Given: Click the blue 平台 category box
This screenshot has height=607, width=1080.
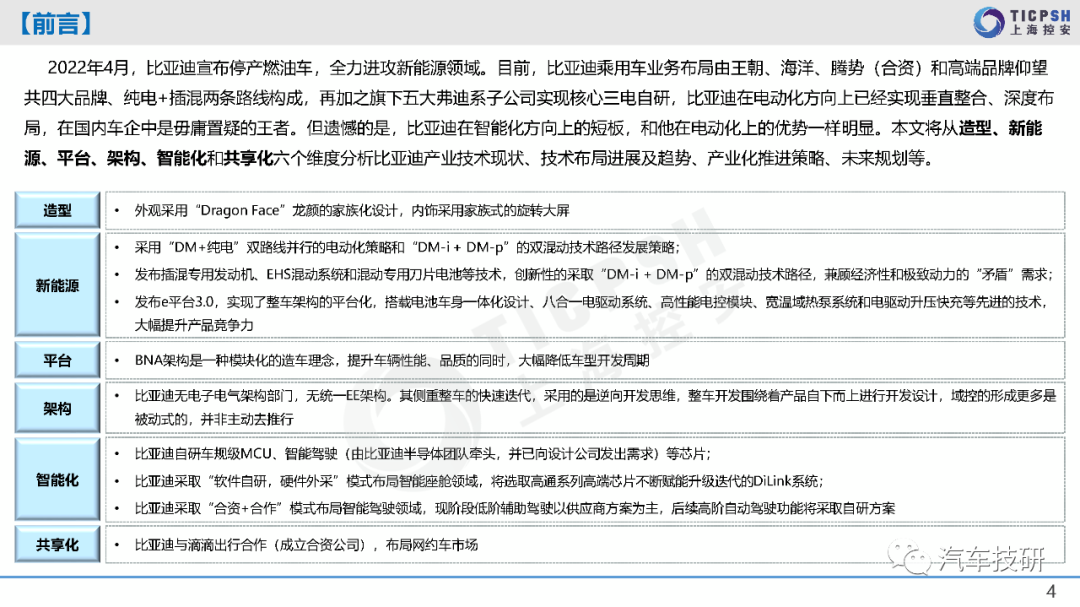Looking at the screenshot, I should [x=57, y=360].
